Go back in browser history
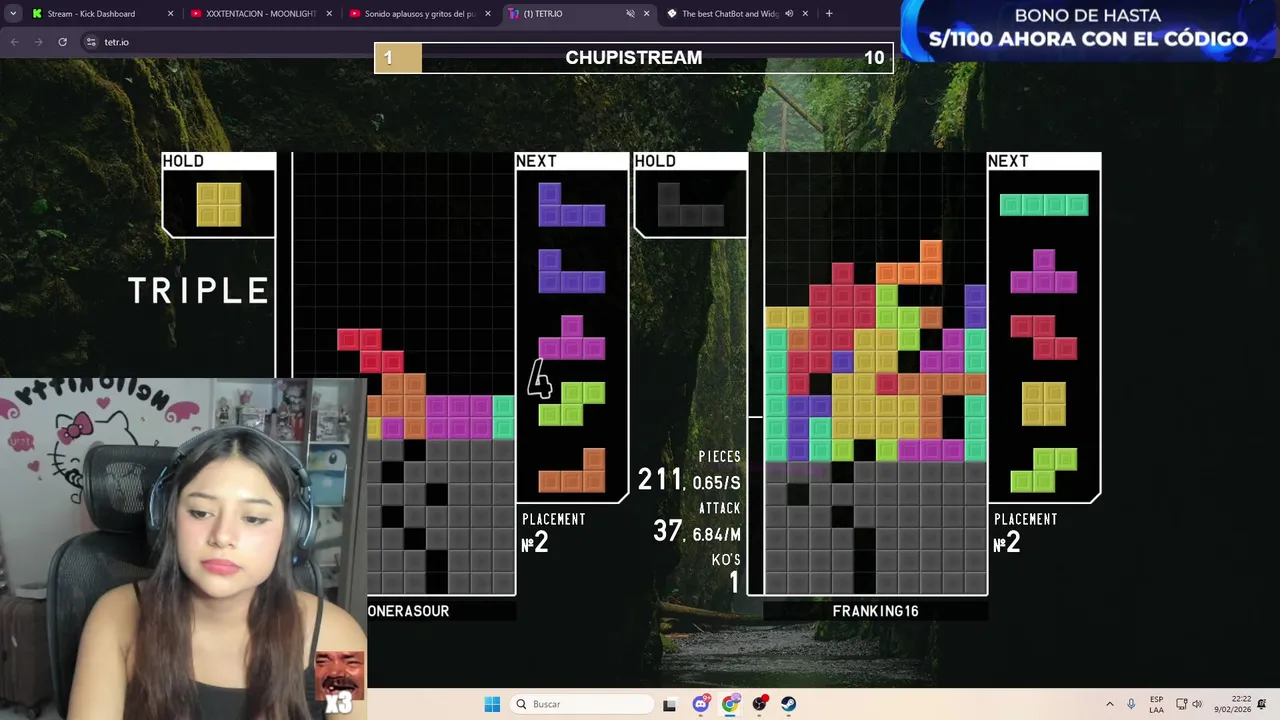The image size is (1280, 720). [14, 42]
